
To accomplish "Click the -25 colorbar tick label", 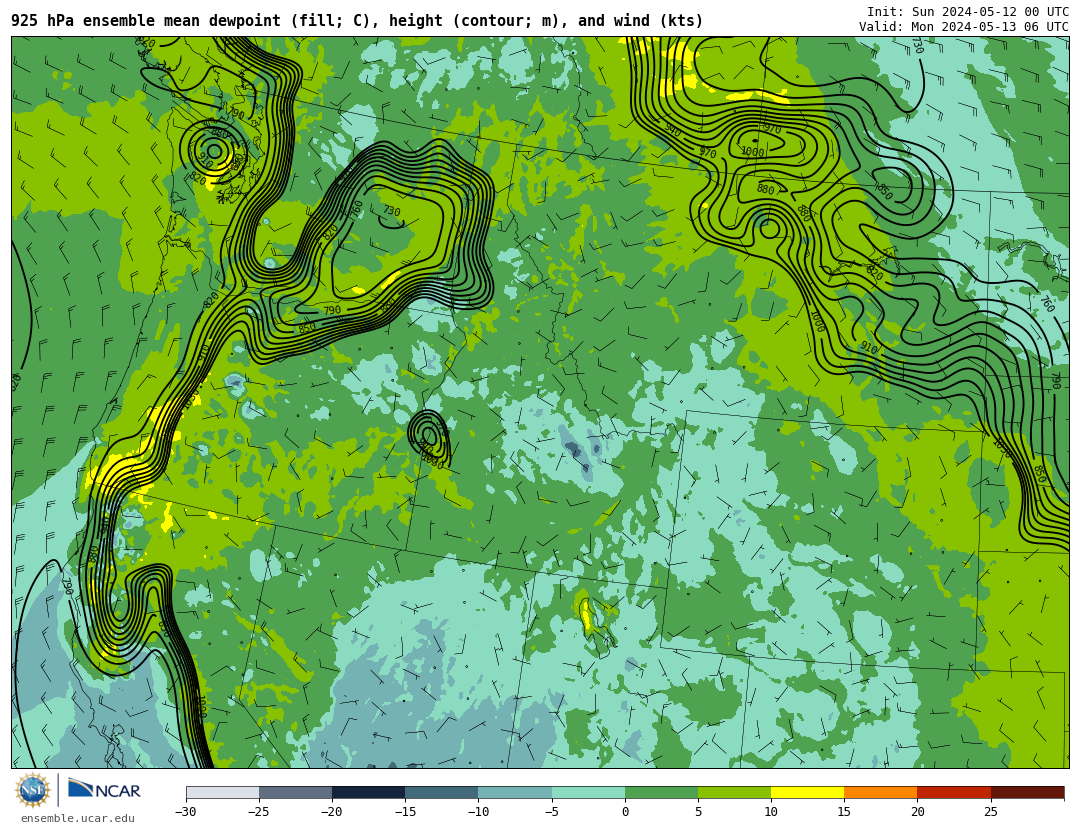I will (x=258, y=812).
